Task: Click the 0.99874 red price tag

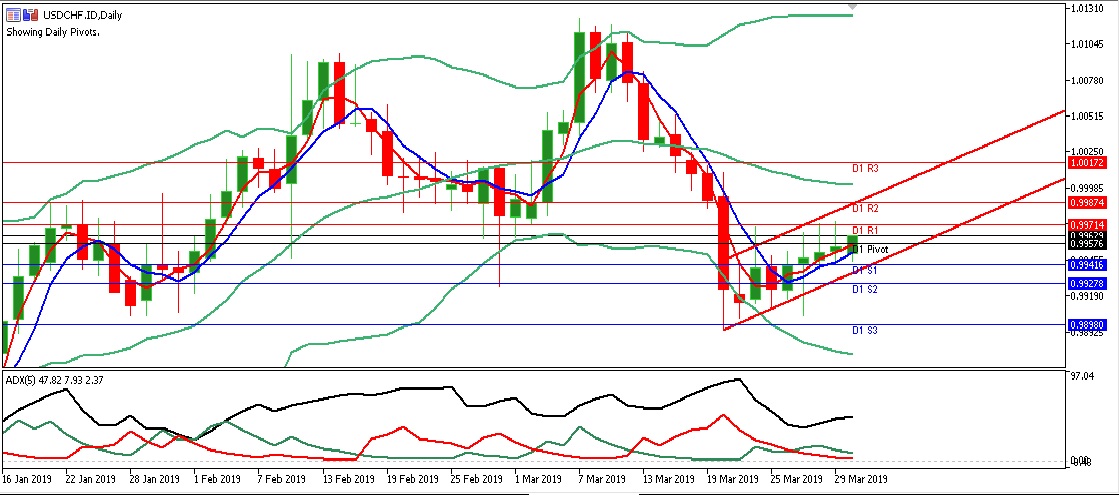Action: click(1087, 203)
